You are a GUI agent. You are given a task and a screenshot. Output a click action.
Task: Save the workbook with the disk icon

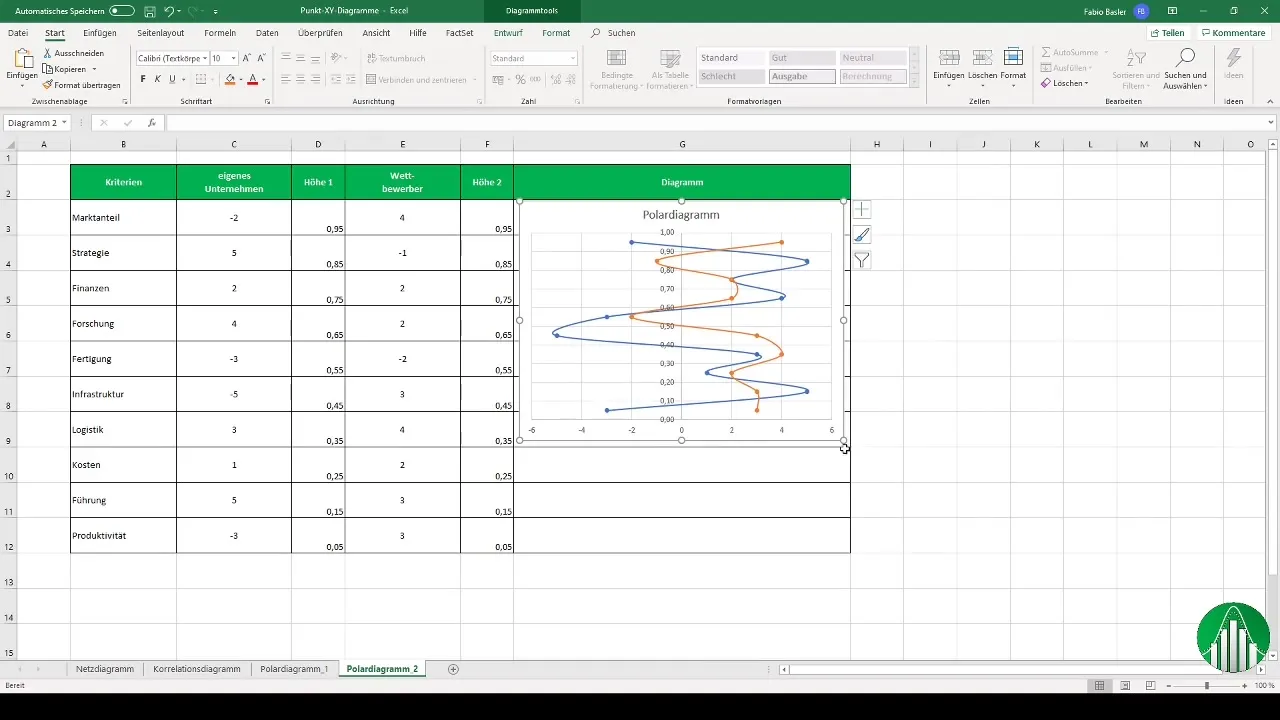149,10
